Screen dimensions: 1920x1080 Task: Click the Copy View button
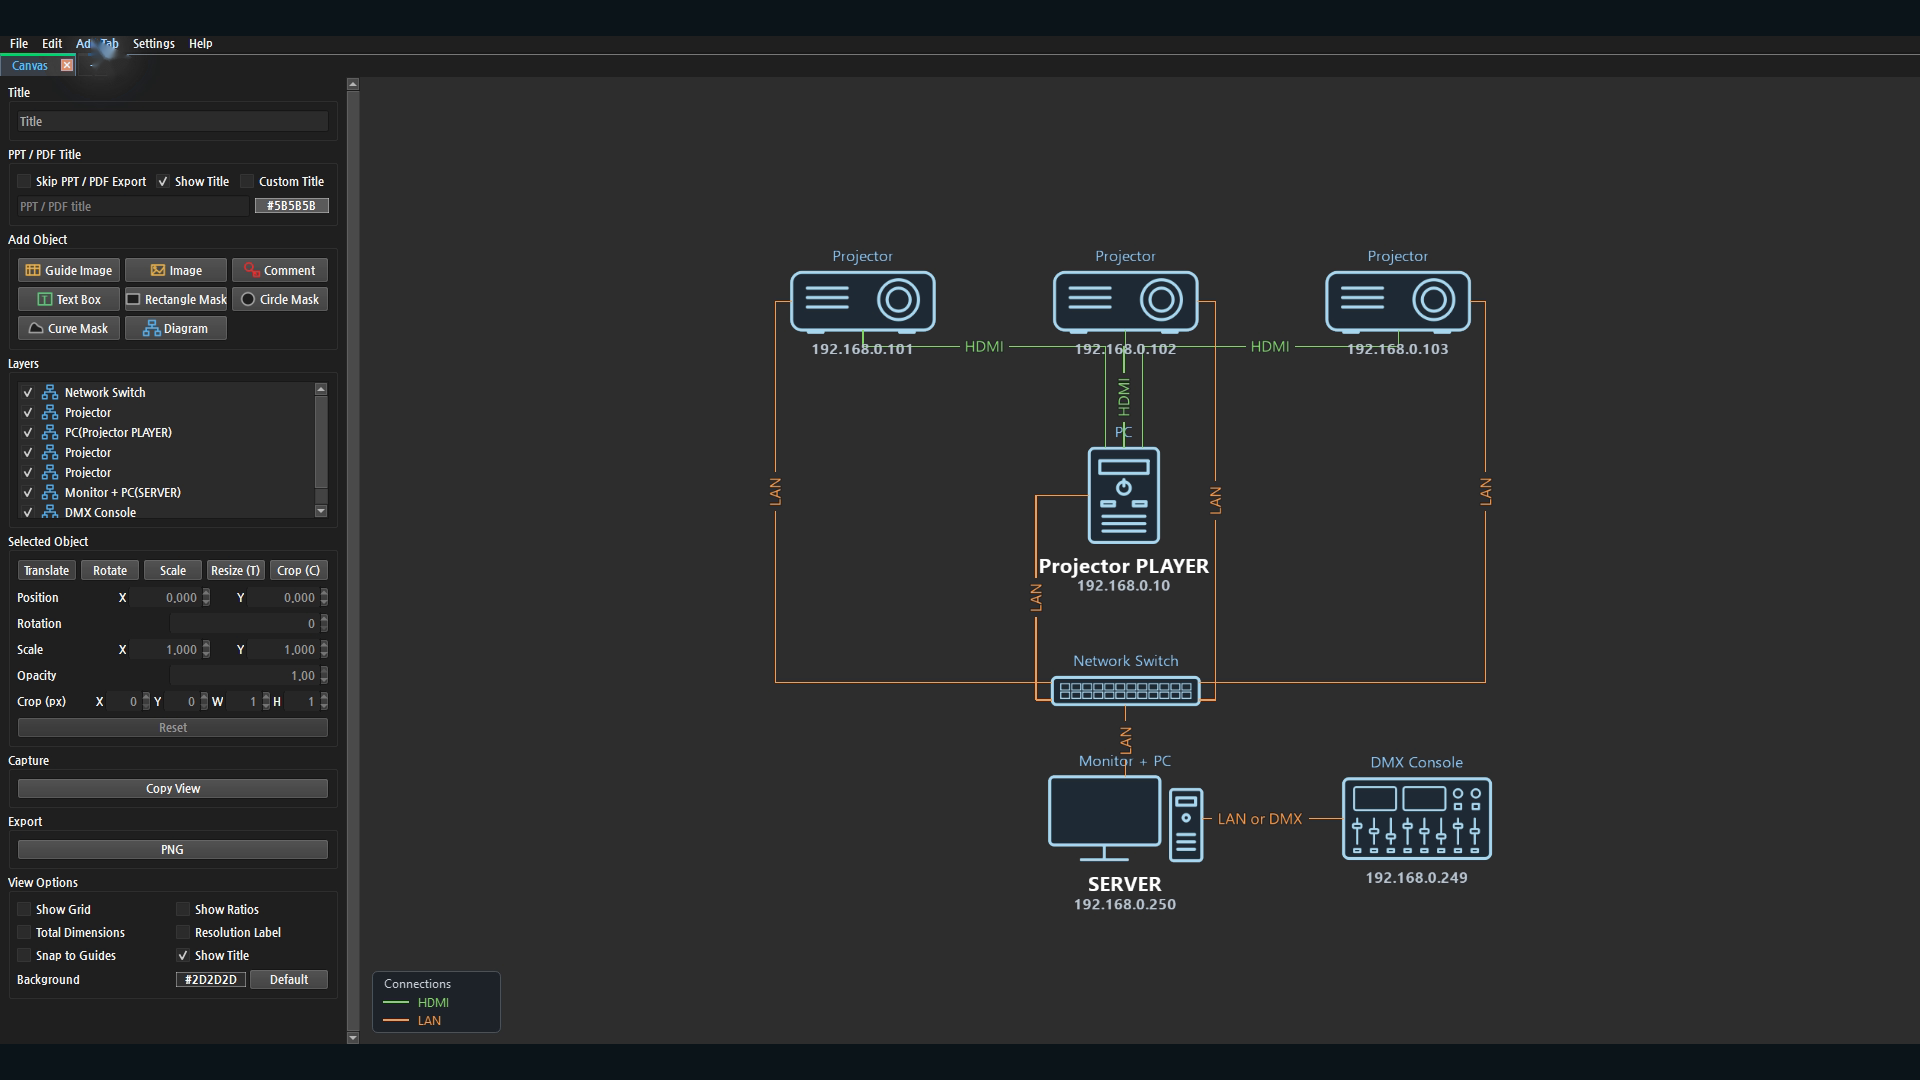click(x=173, y=788)
